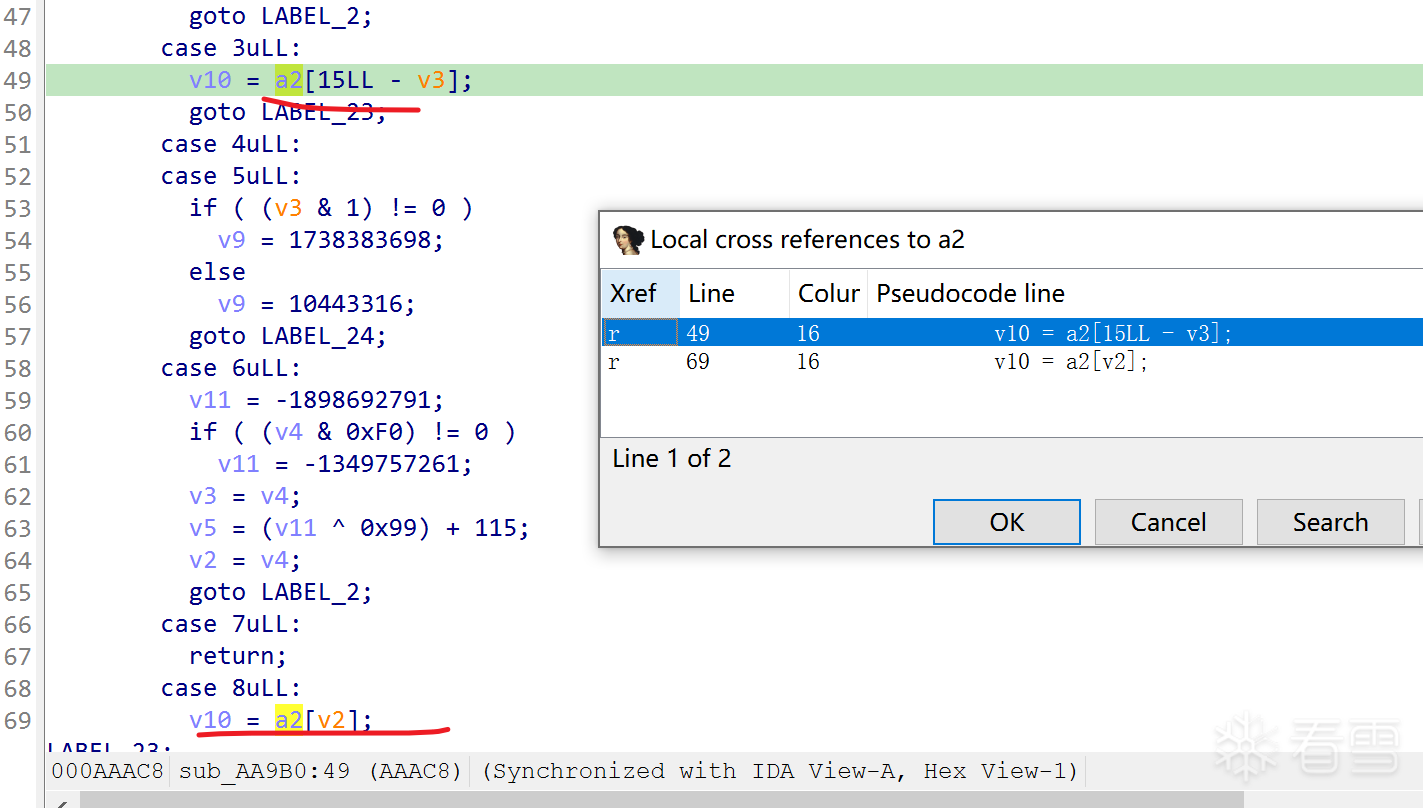The image size is (1423, 808).
Task: Cancel the cross references dialog
Action: [x=1168, y=522]
